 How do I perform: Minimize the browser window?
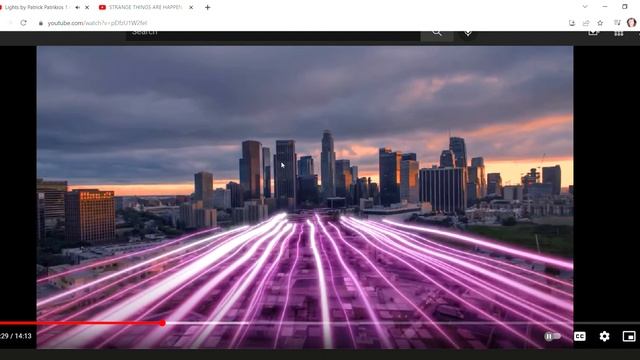pos(605,7)
